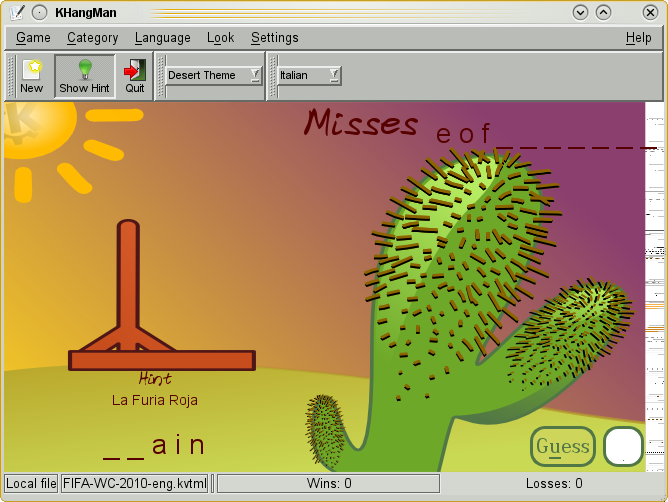Image resolution: width=668 pixels, height=502 pixels.
Task: Open the Settings menu
Action: pos(274,38)
